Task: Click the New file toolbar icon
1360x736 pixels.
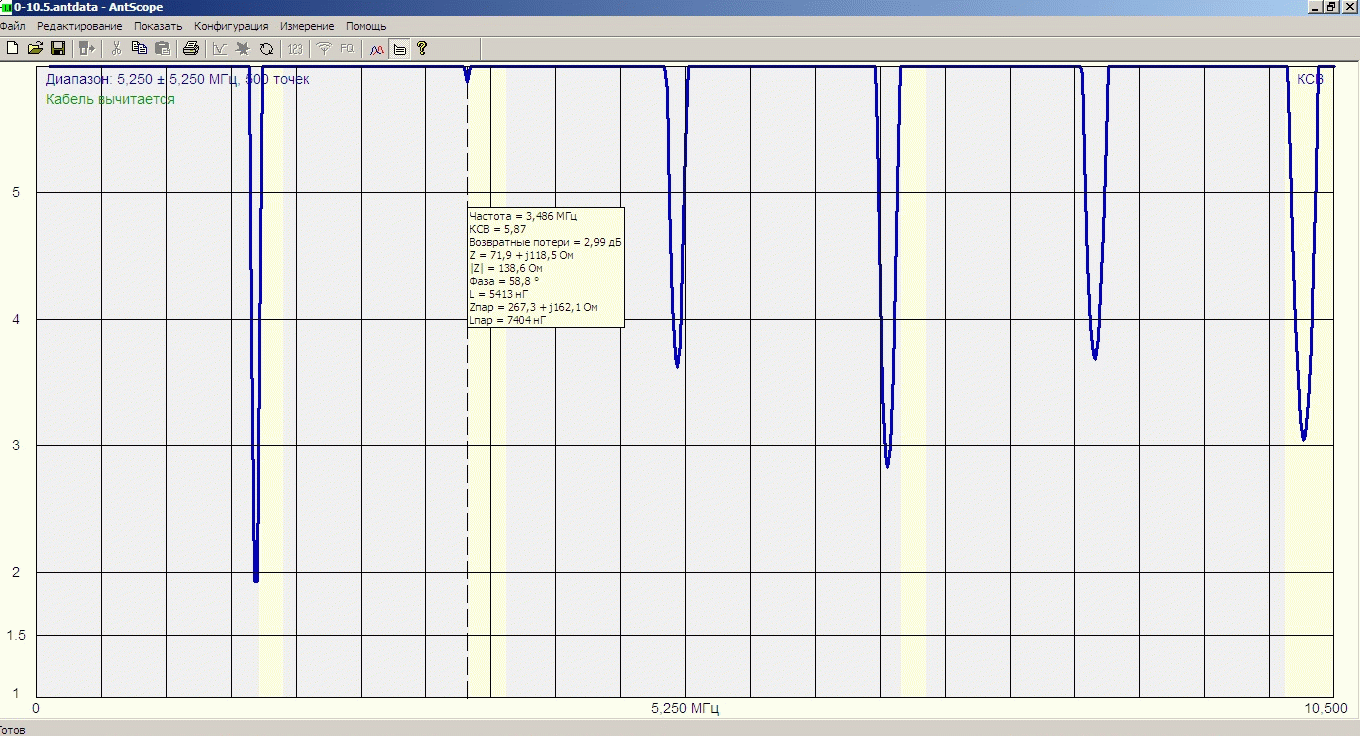Action: (11, 48)
